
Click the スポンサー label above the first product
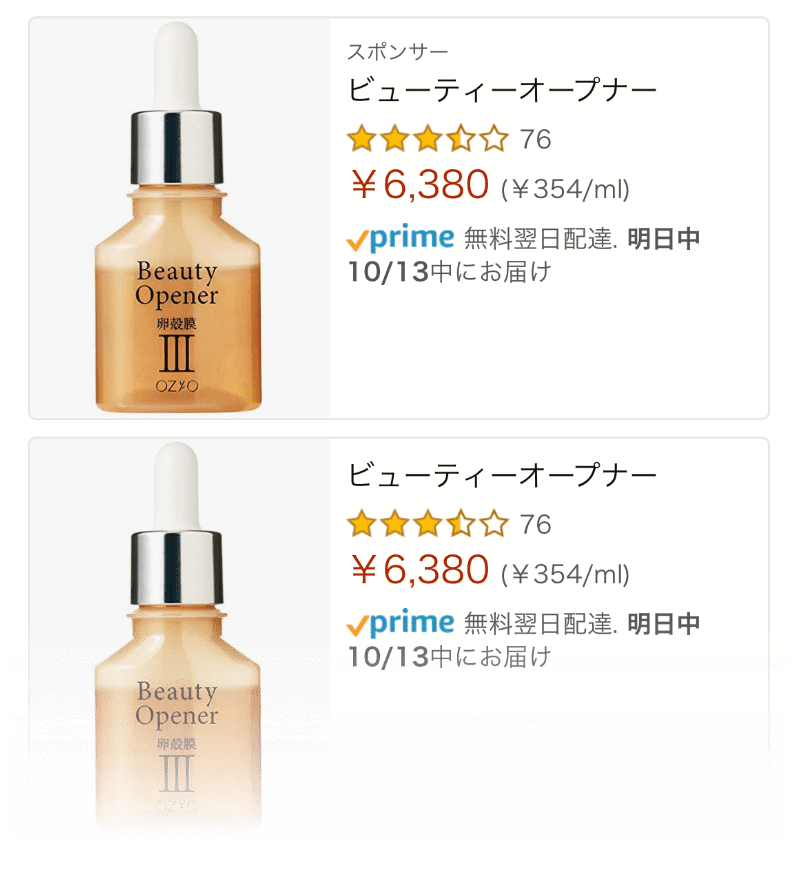pyautogui.click(x=398, y=52)
